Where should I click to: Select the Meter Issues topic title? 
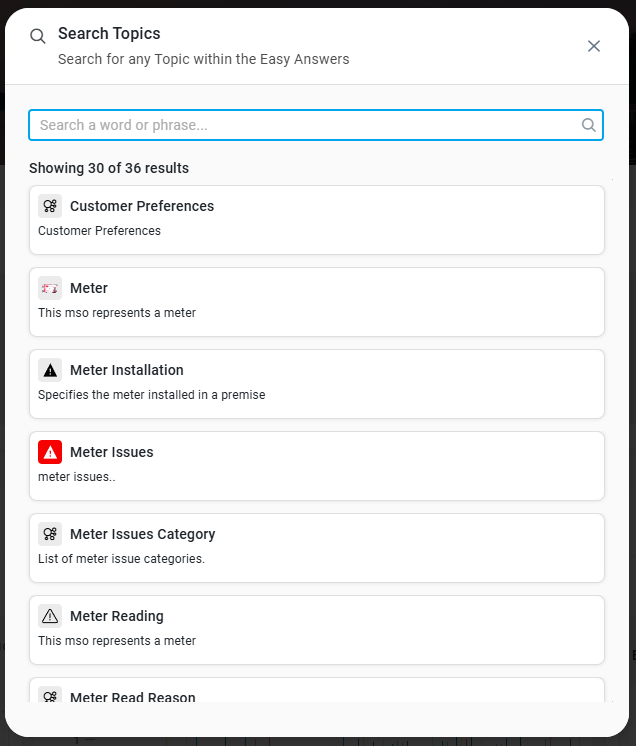click(112, 452)
